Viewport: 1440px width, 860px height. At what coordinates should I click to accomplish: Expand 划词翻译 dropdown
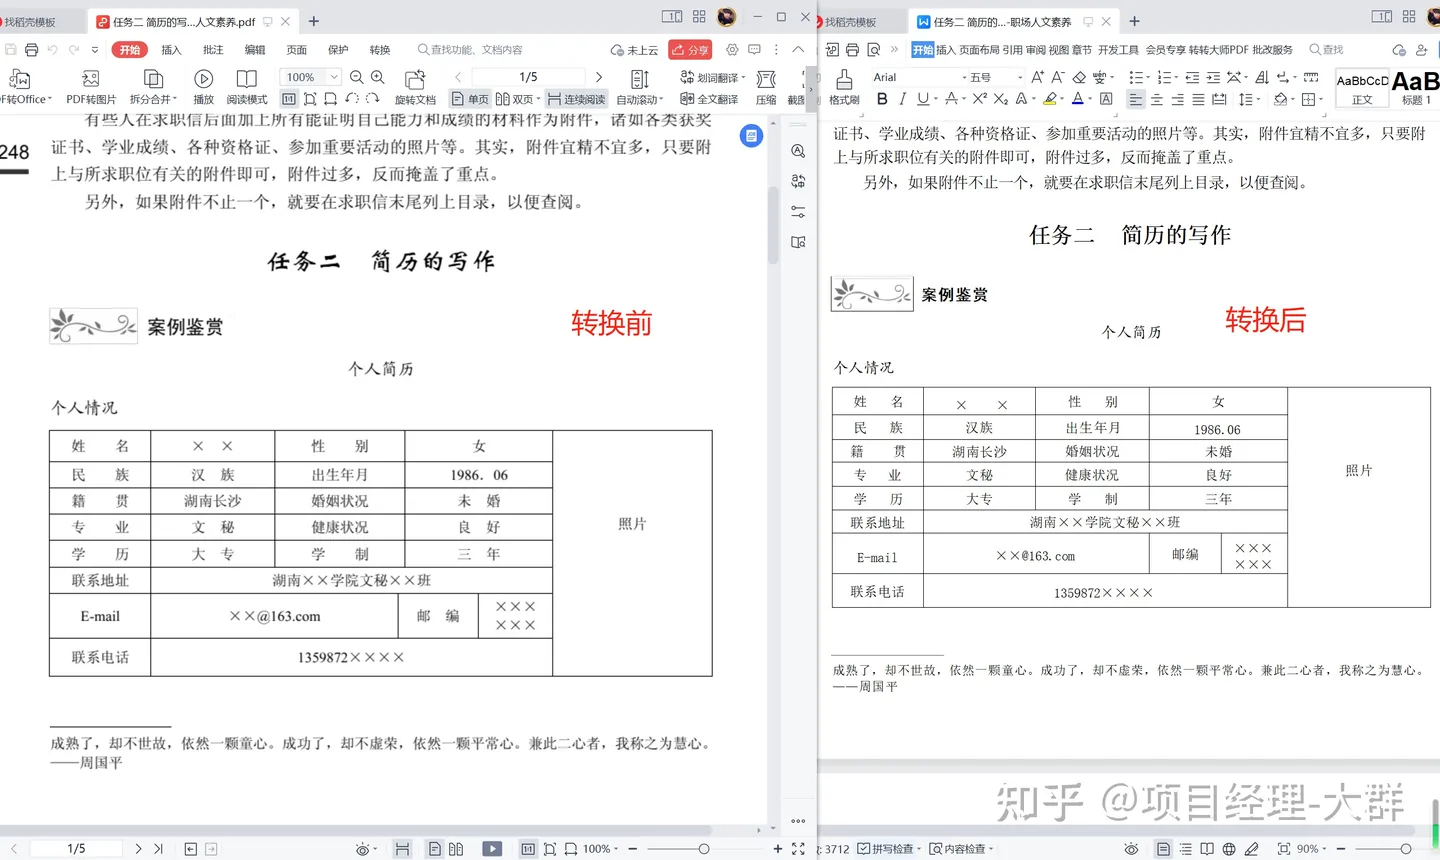(743, 78)
